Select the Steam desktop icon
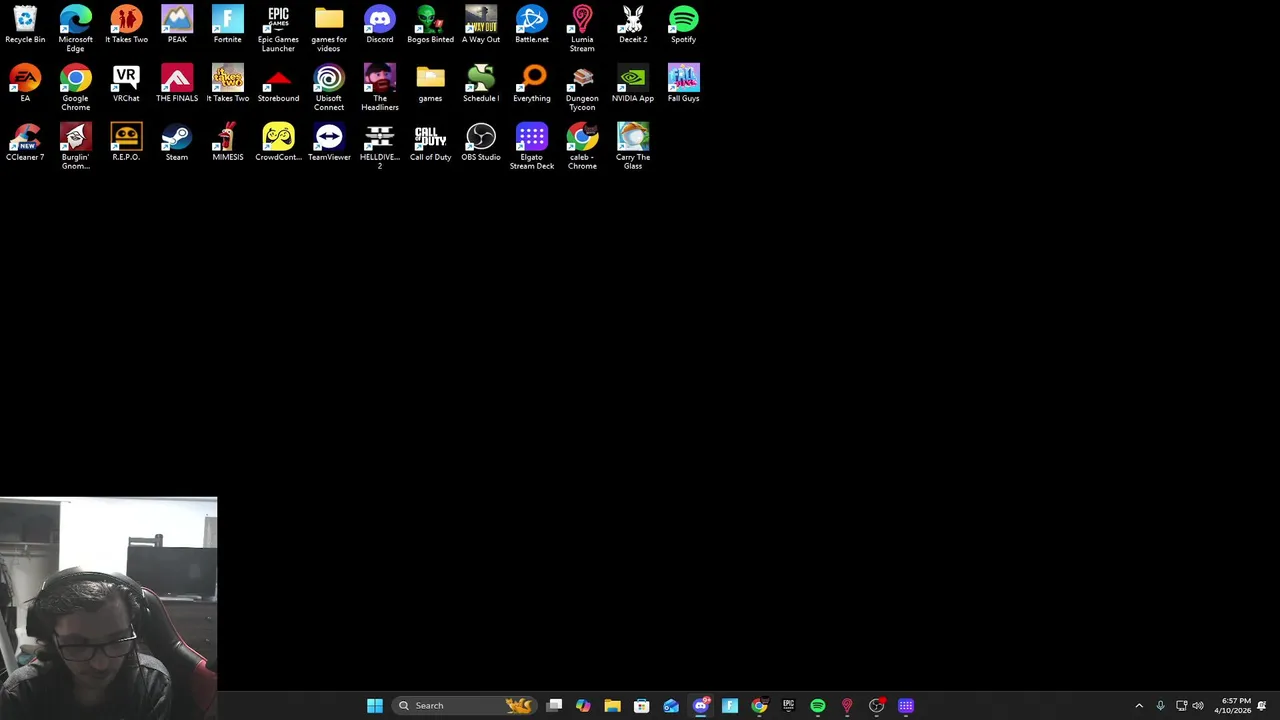The image size is (1280, 720). [x=177, y=143]
